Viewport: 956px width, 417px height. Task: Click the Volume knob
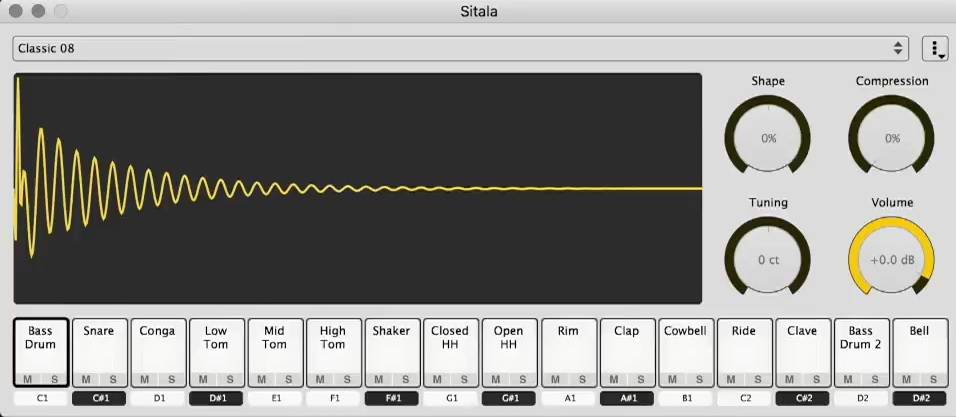pyautogui.click(x=891, y=259)
